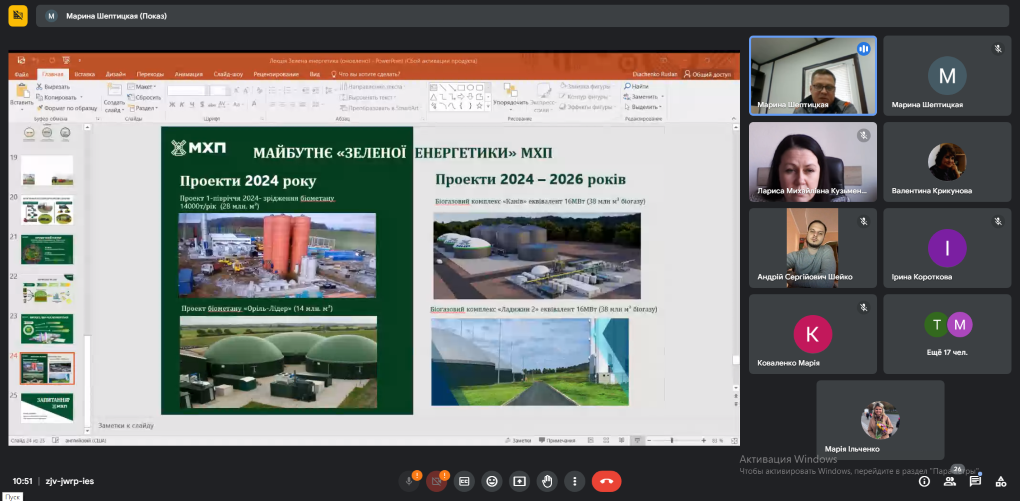
Task: Select slide 19 thumbnail
Action: pos(47,170)
